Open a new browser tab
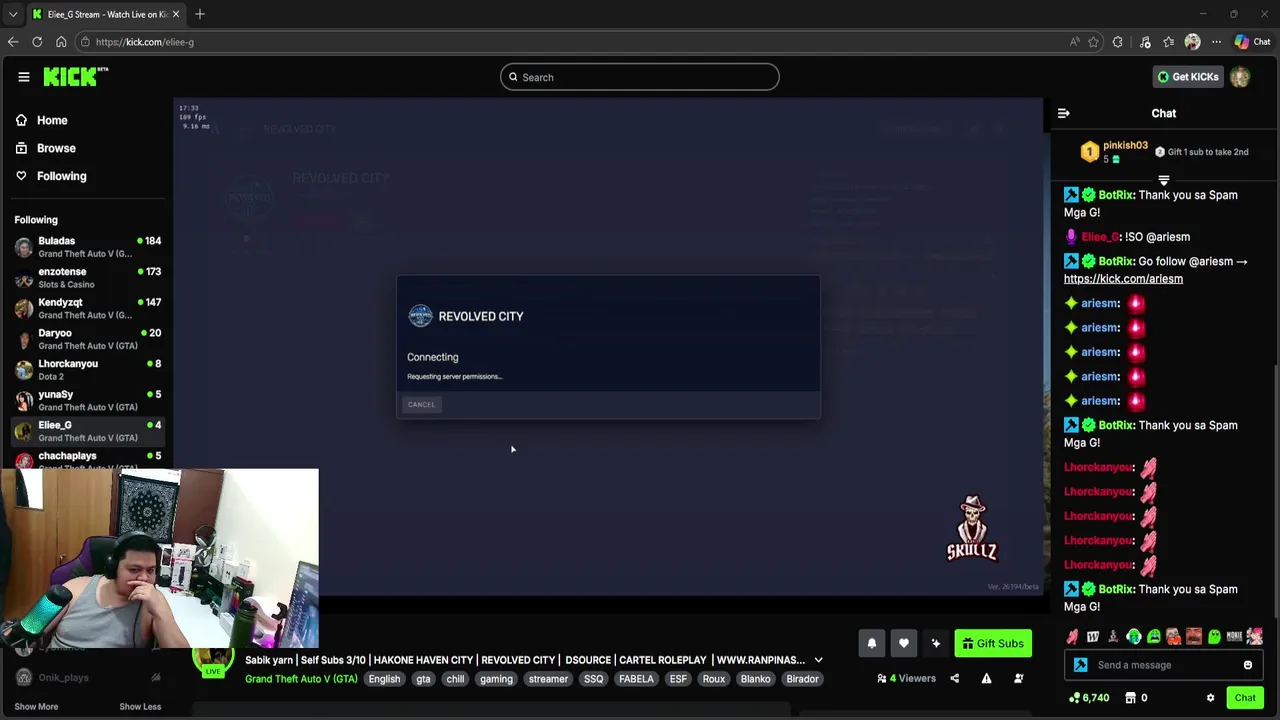Screen dimensions: 1280x720 pyautogui.click(x=200, y=14)
